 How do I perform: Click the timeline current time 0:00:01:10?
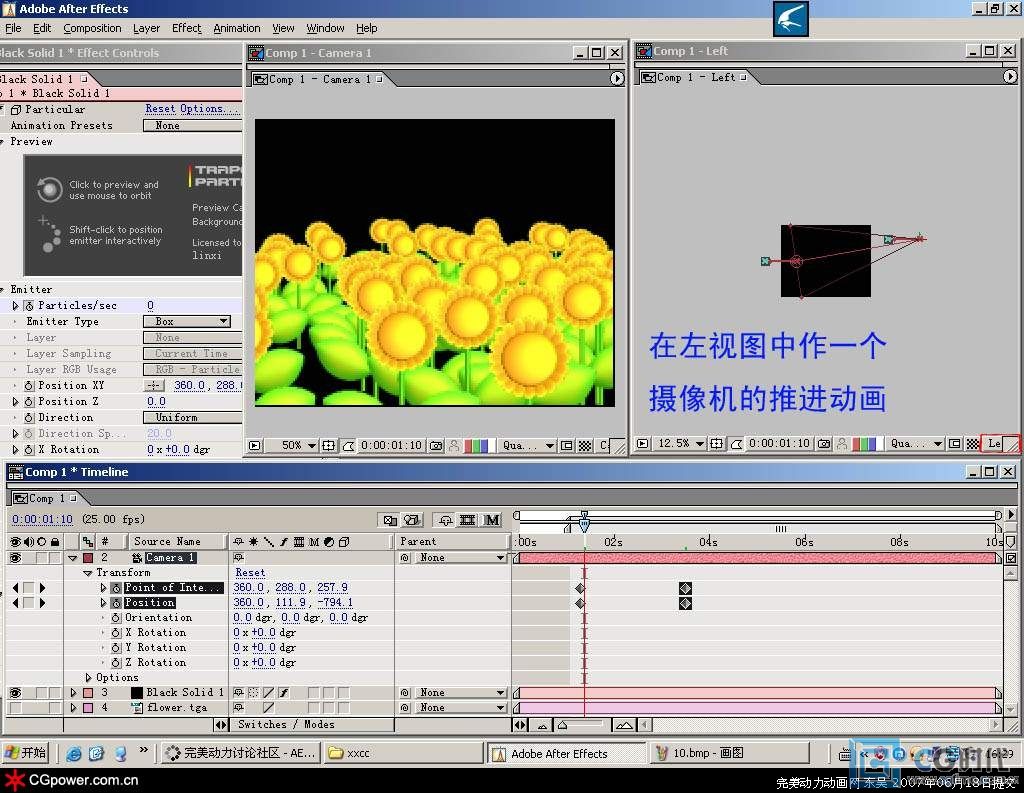(x=42, y=519)
